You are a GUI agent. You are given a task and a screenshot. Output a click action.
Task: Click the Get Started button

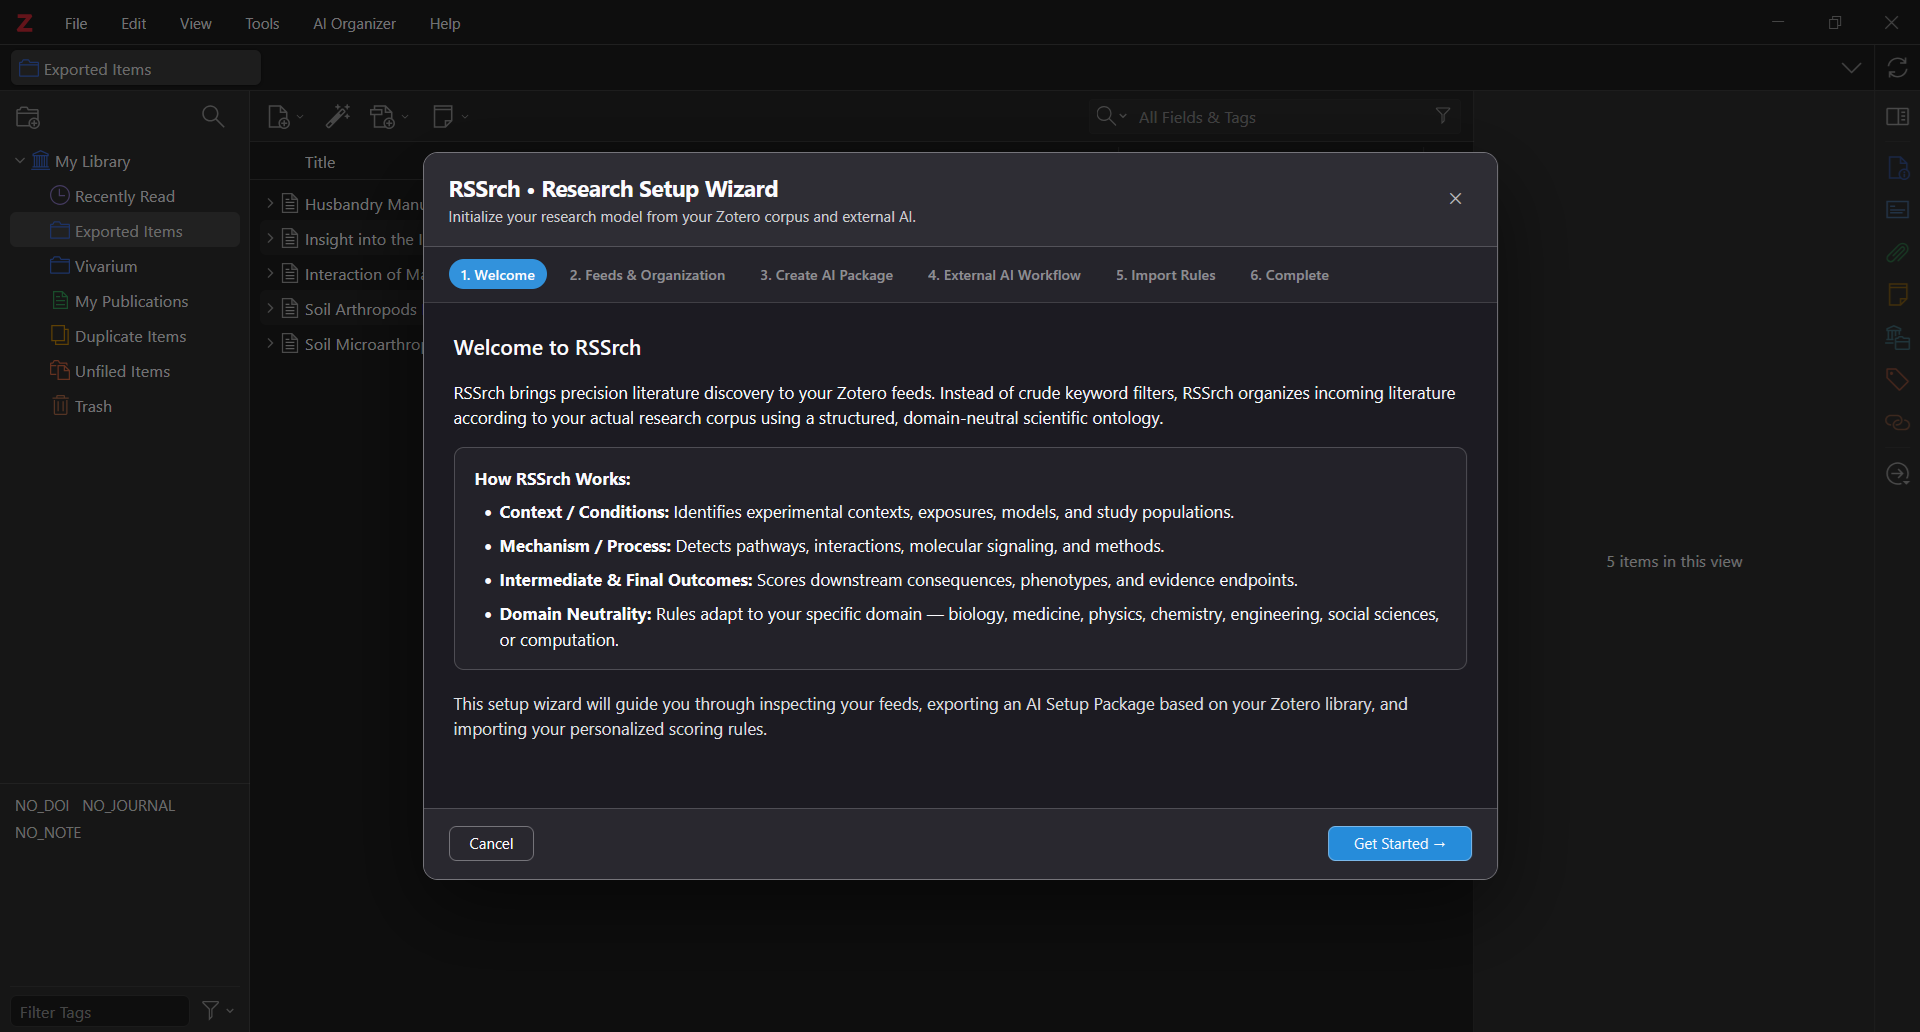click(x=1399, y=844)
